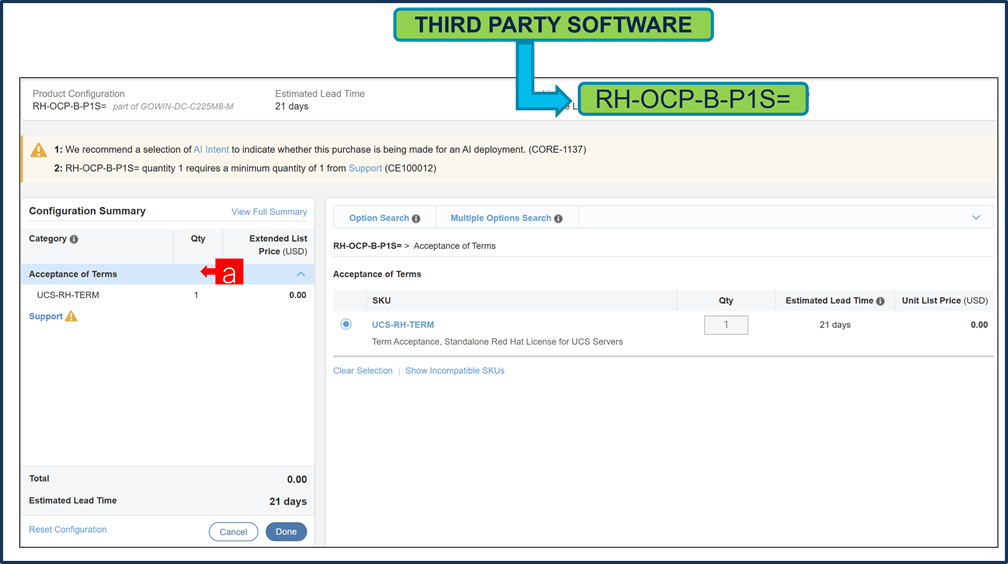
Task: Click the Cancel button
Action: [233, 532]
